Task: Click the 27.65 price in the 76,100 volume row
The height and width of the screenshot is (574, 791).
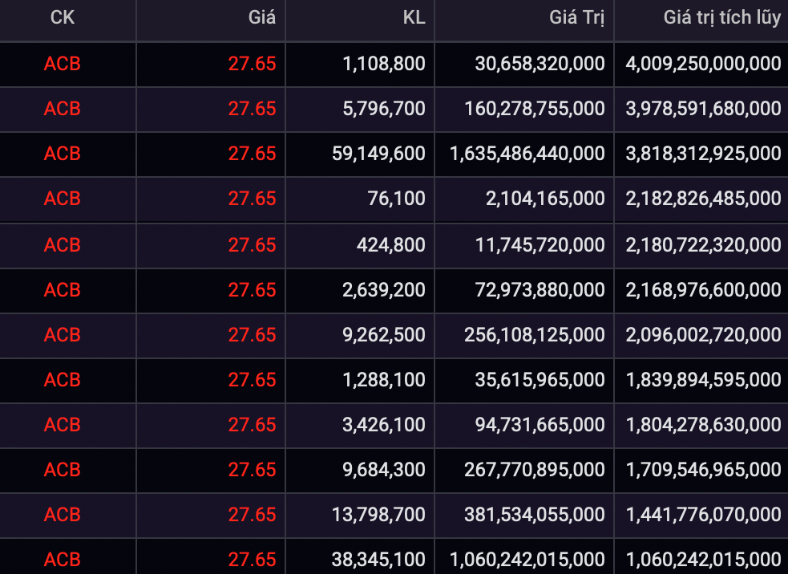Action: (x=251, y=199)
